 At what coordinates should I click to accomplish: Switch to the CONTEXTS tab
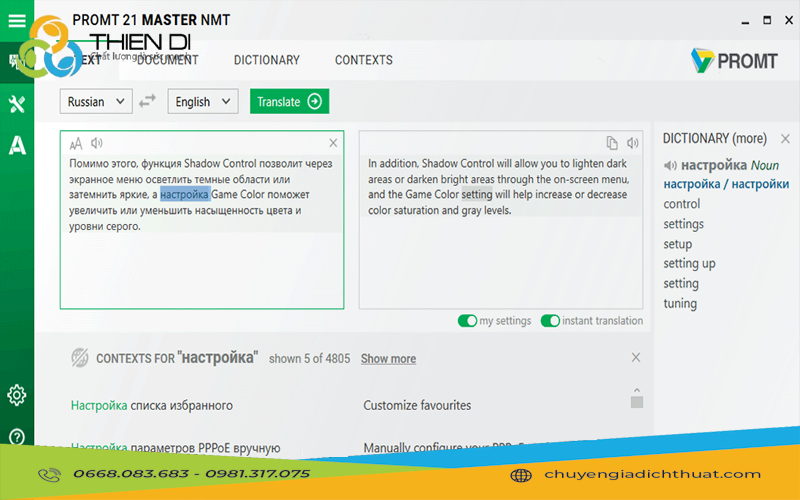pos(363,60)
